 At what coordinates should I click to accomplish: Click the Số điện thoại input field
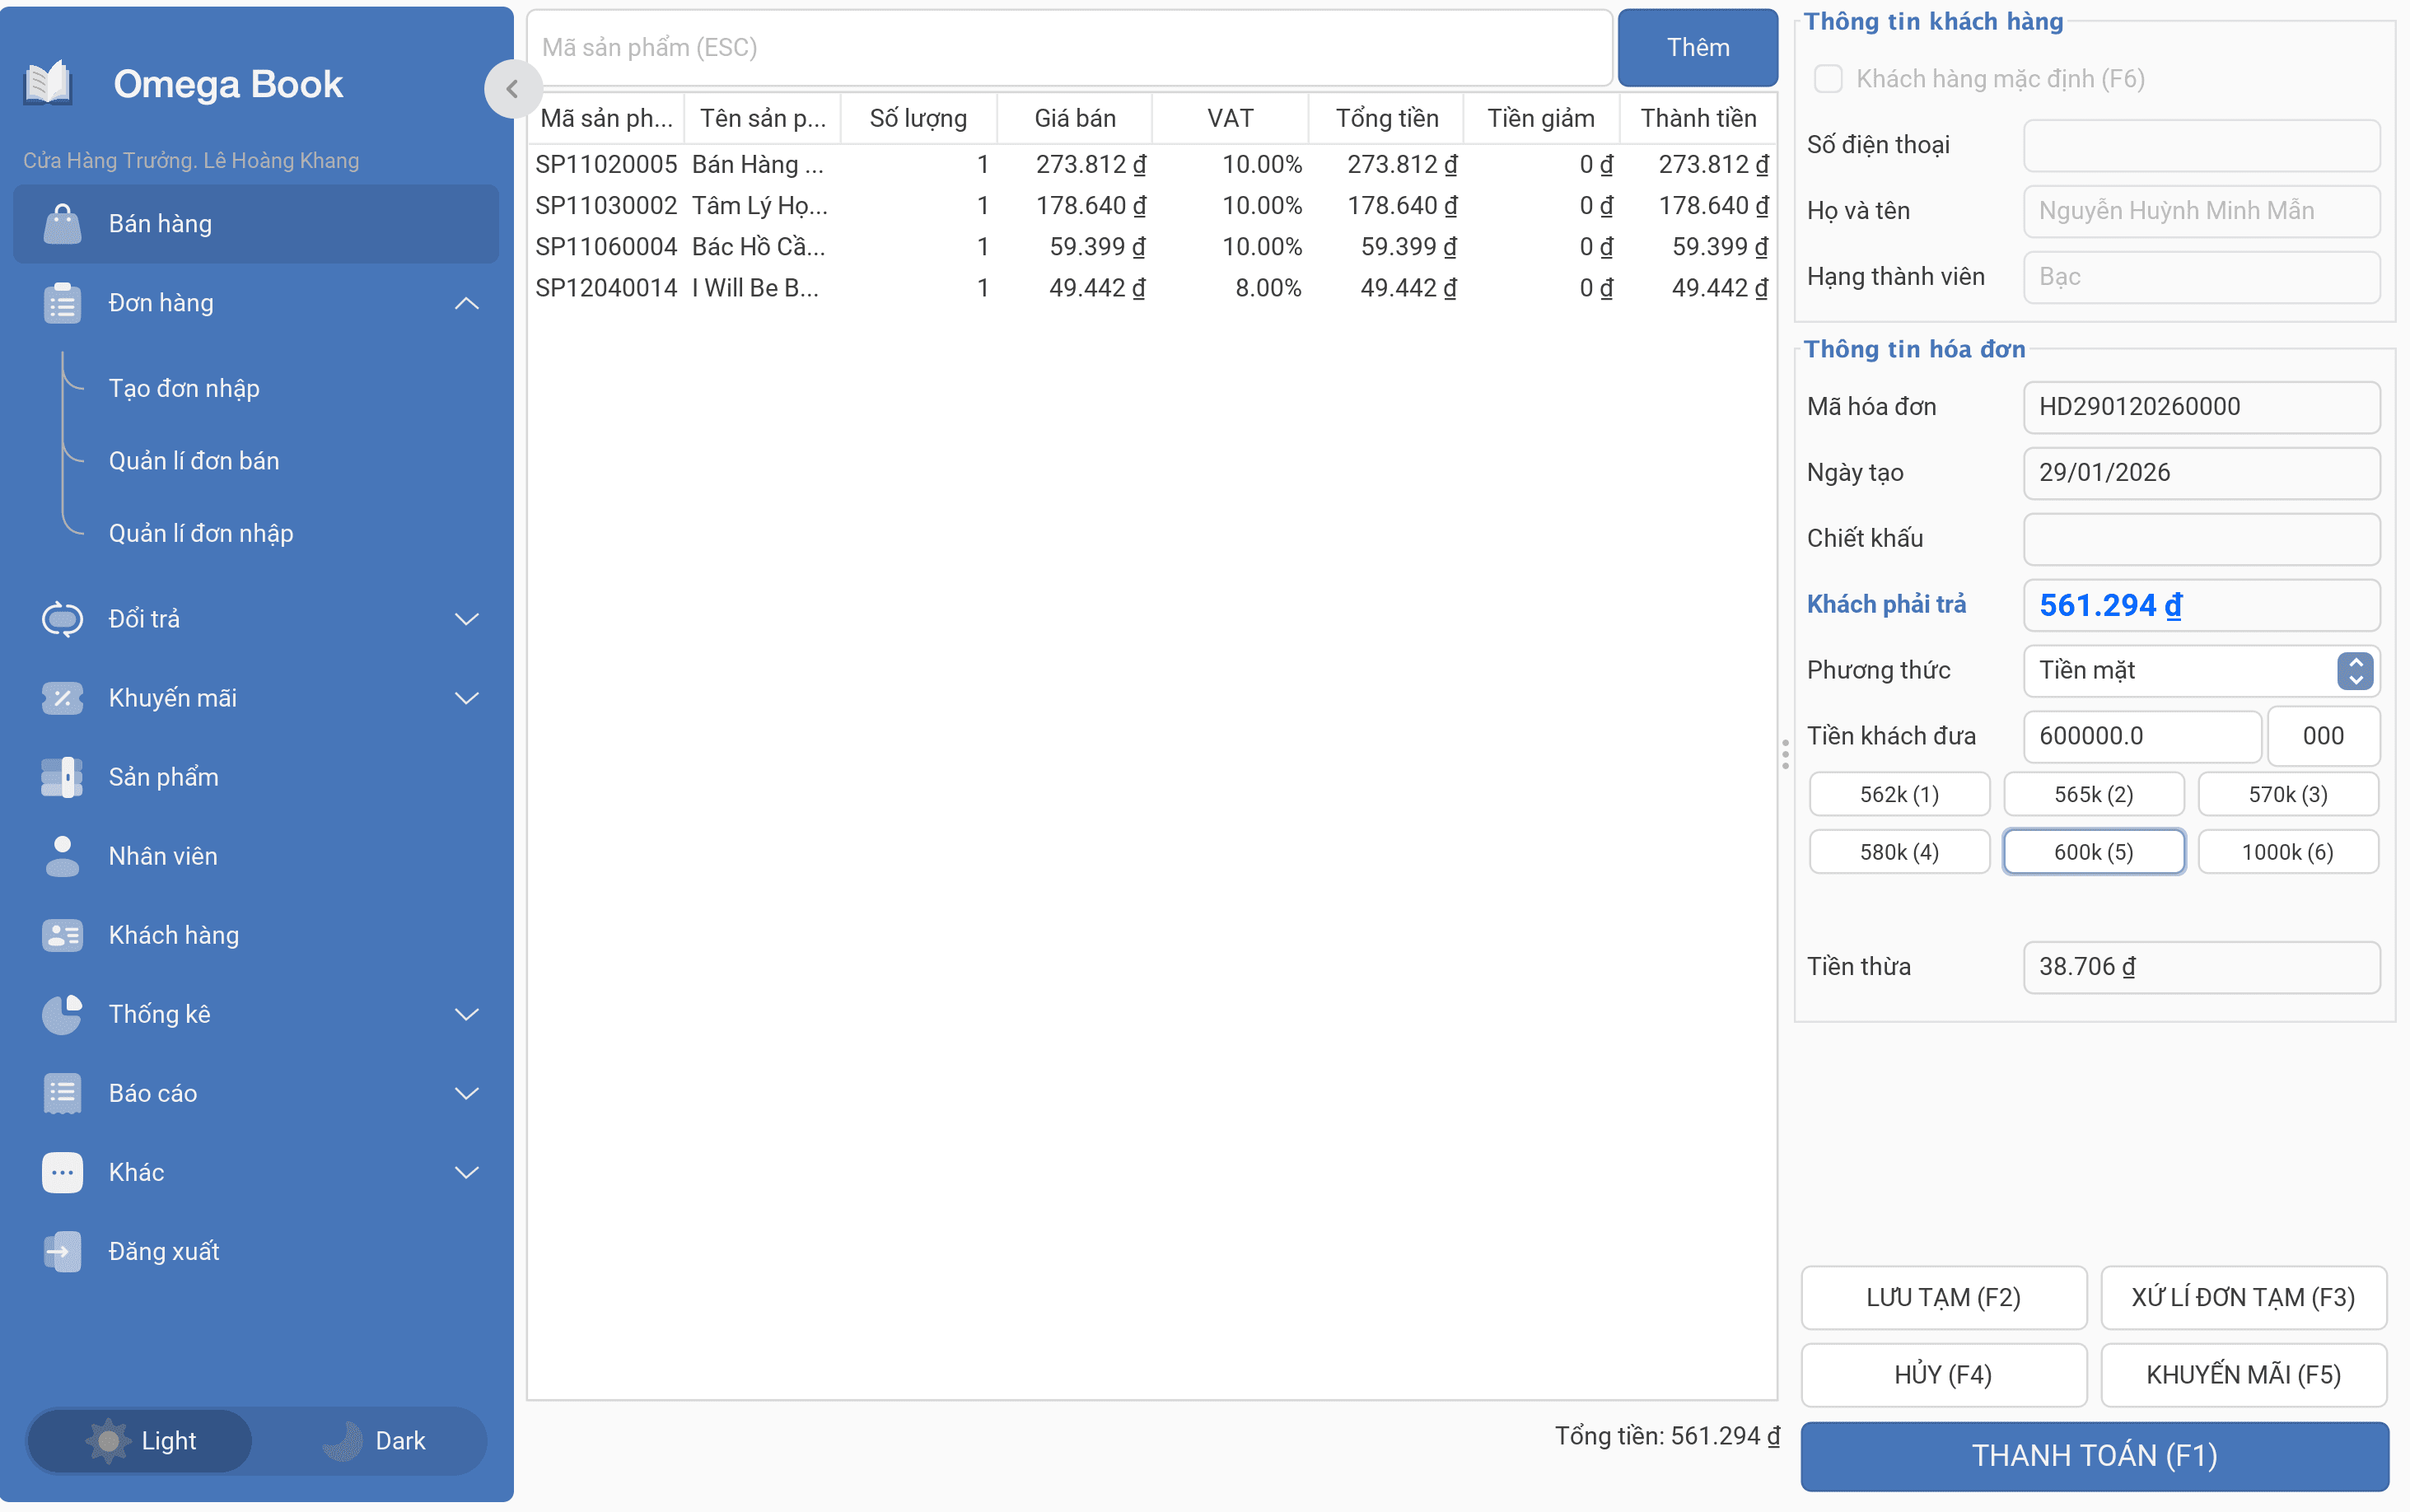click(x=2201, y=145)
